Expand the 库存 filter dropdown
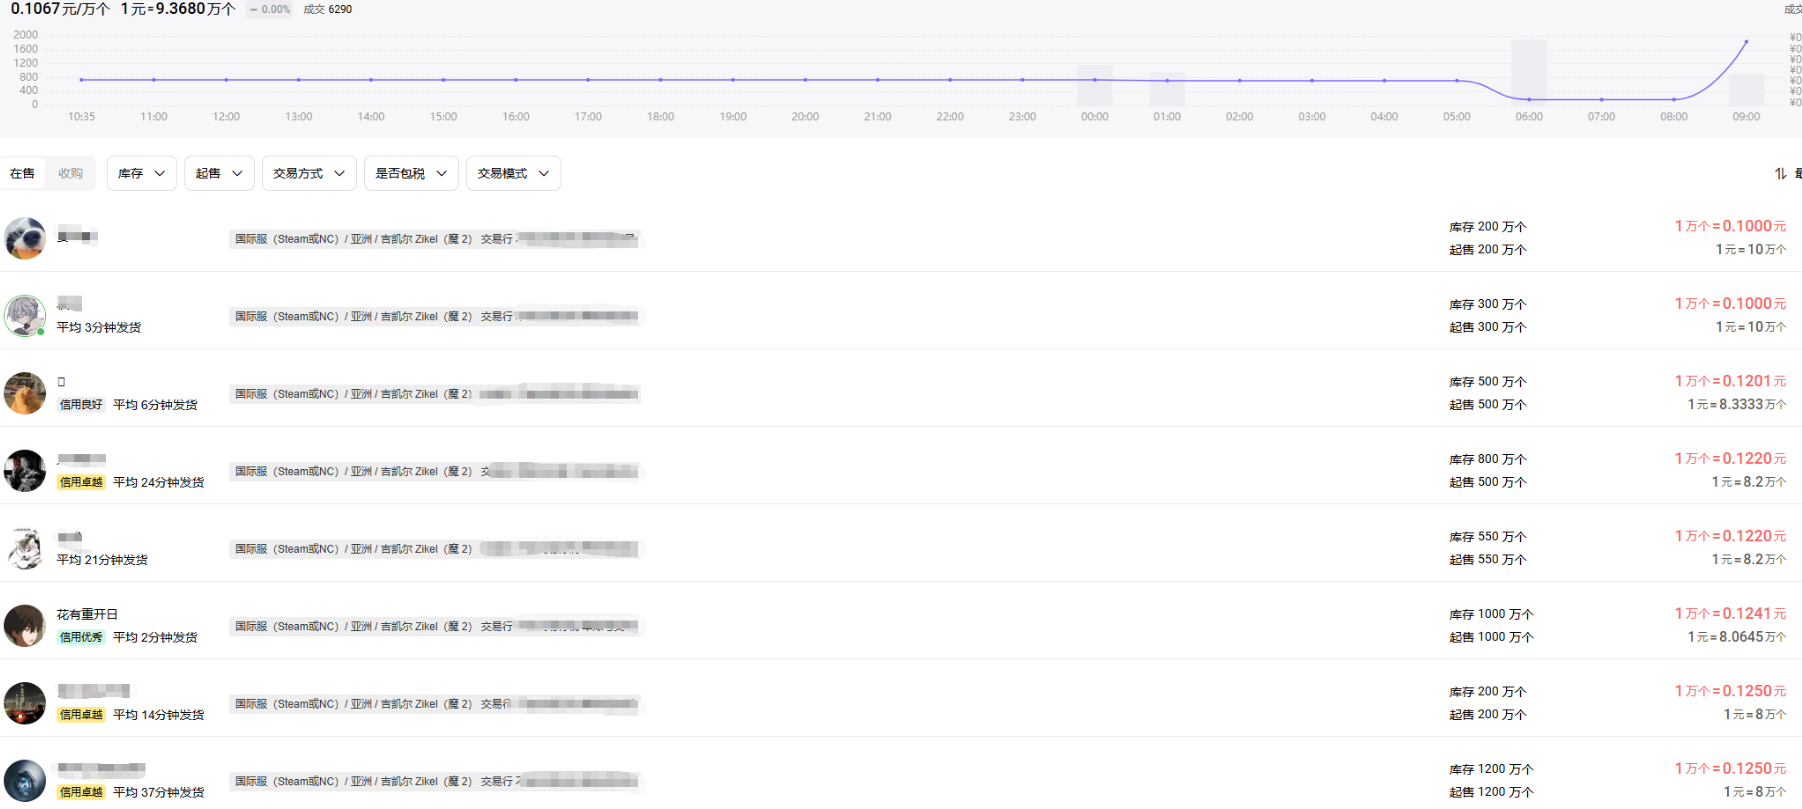Image resolution: width=1803 pixels, height=809 pixels. click(142, 173)
